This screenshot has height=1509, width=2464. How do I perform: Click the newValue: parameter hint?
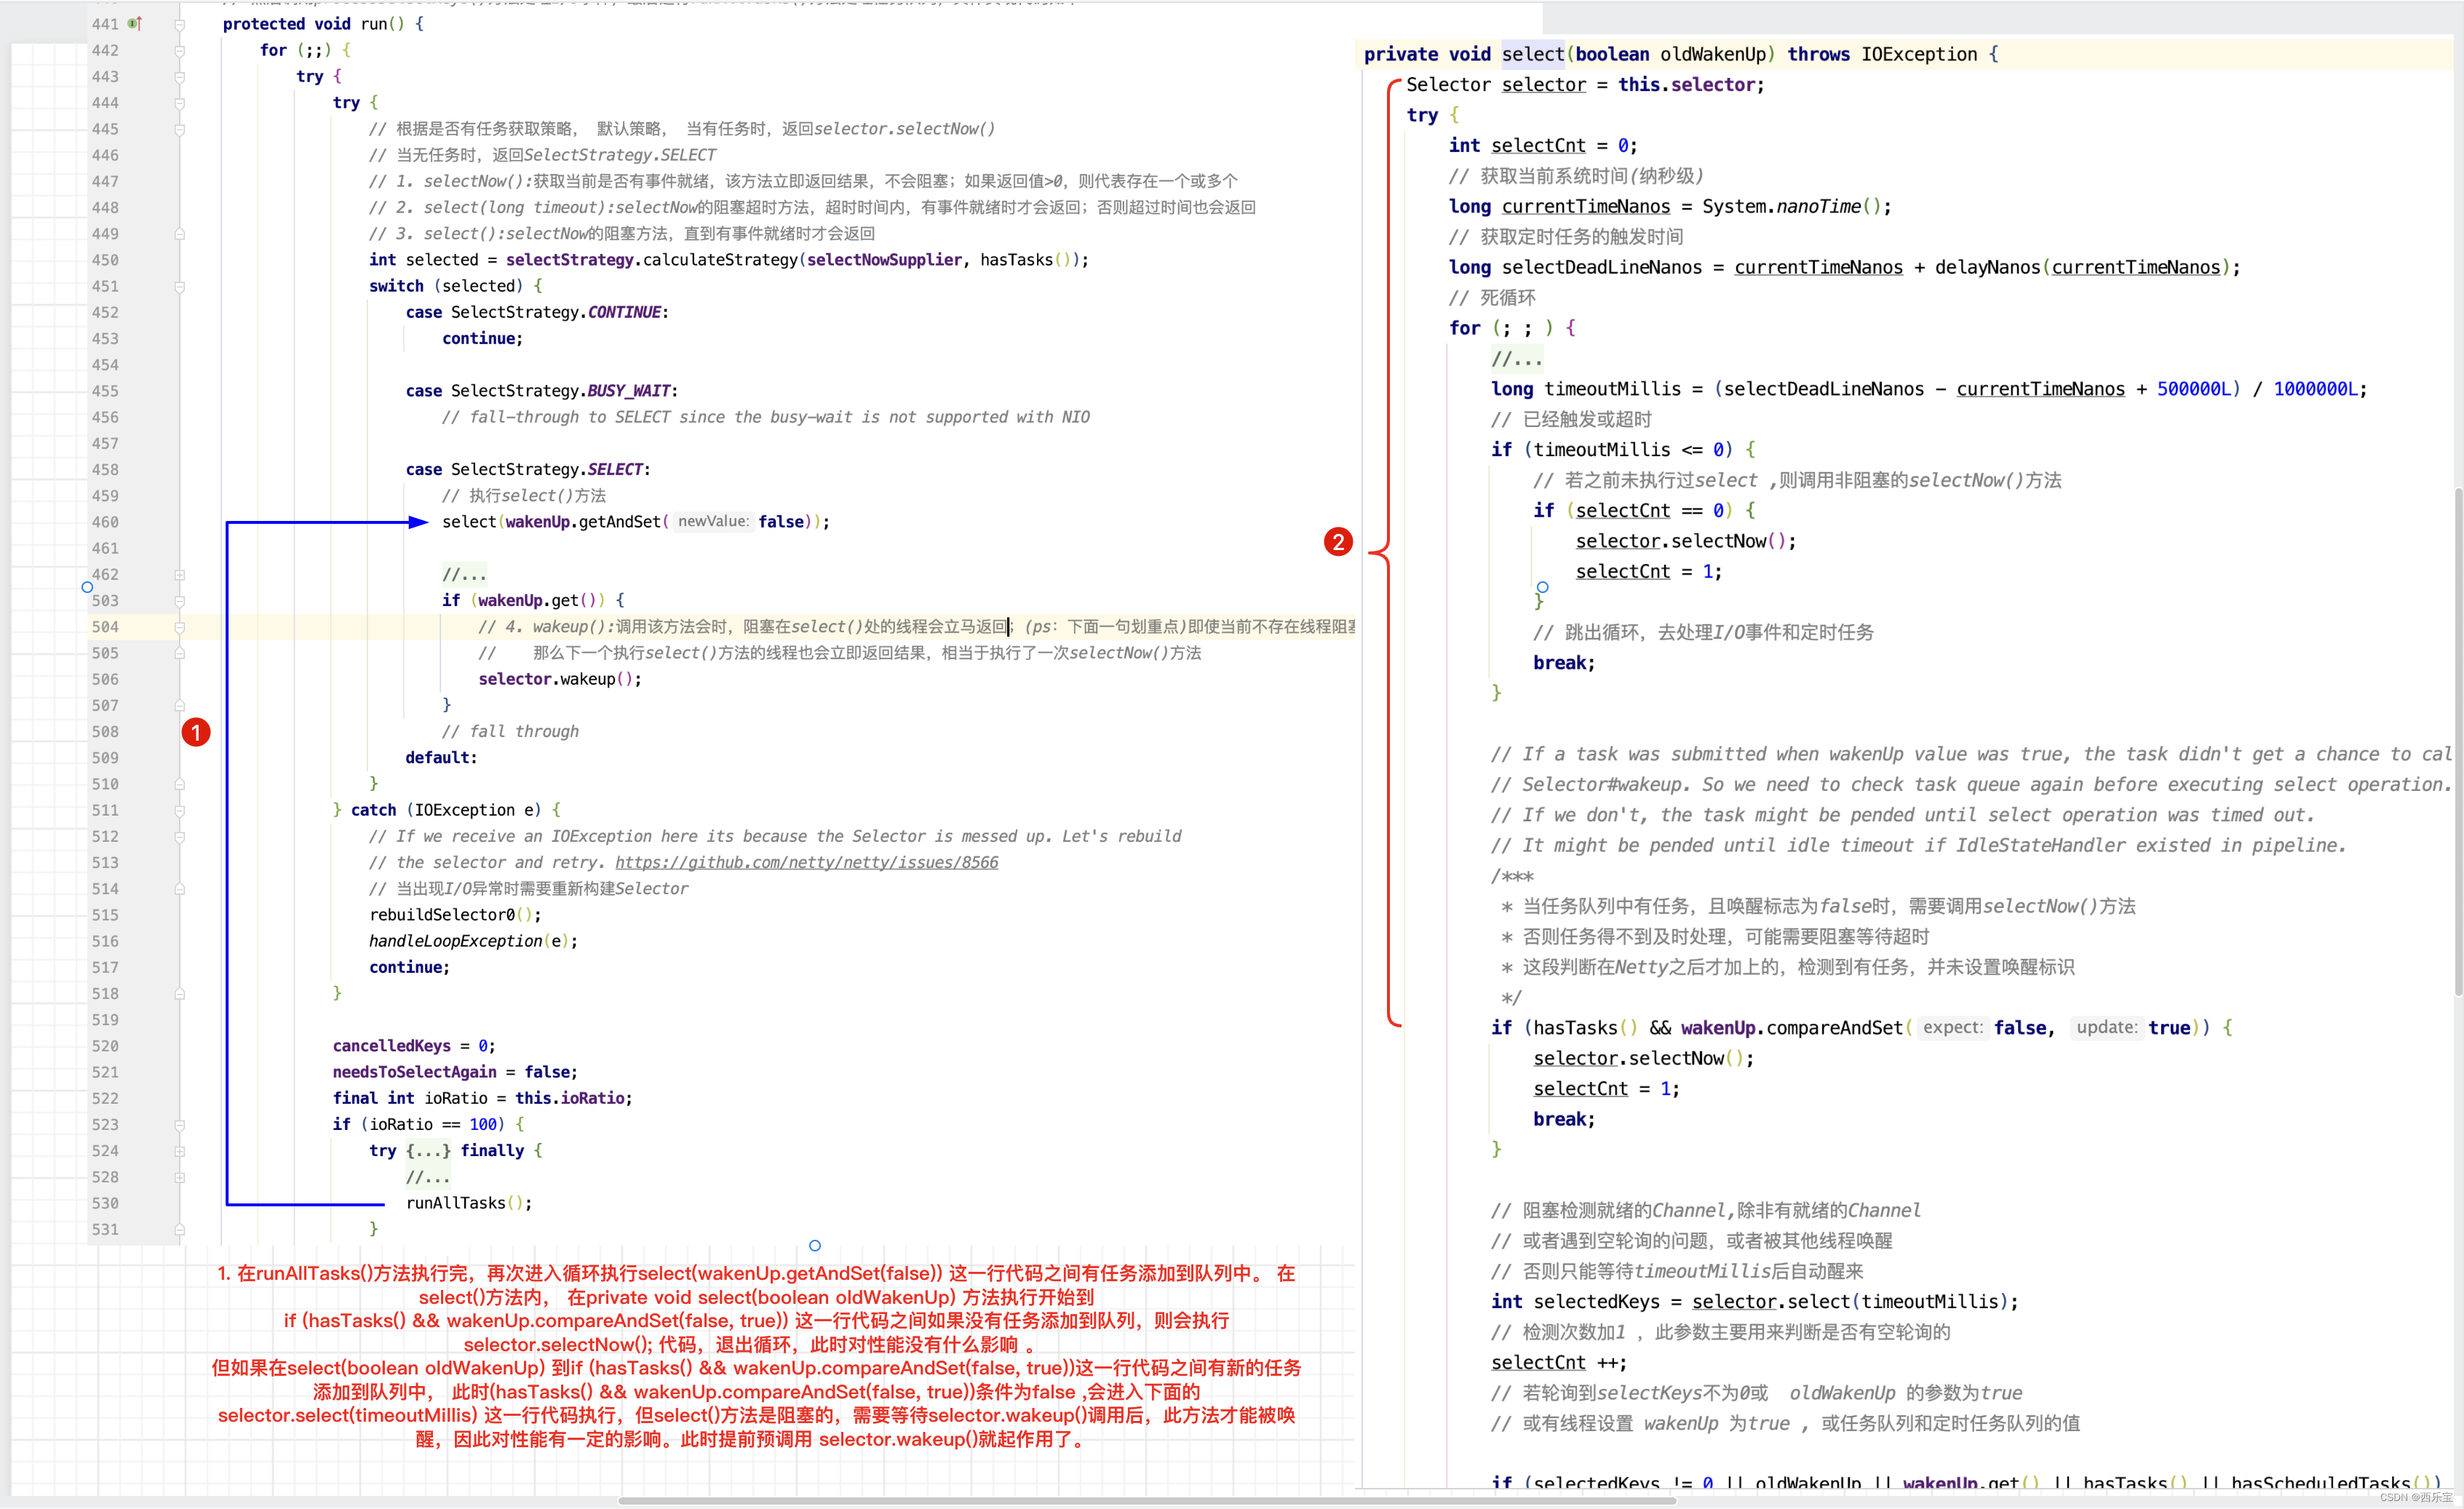(713, 522)
